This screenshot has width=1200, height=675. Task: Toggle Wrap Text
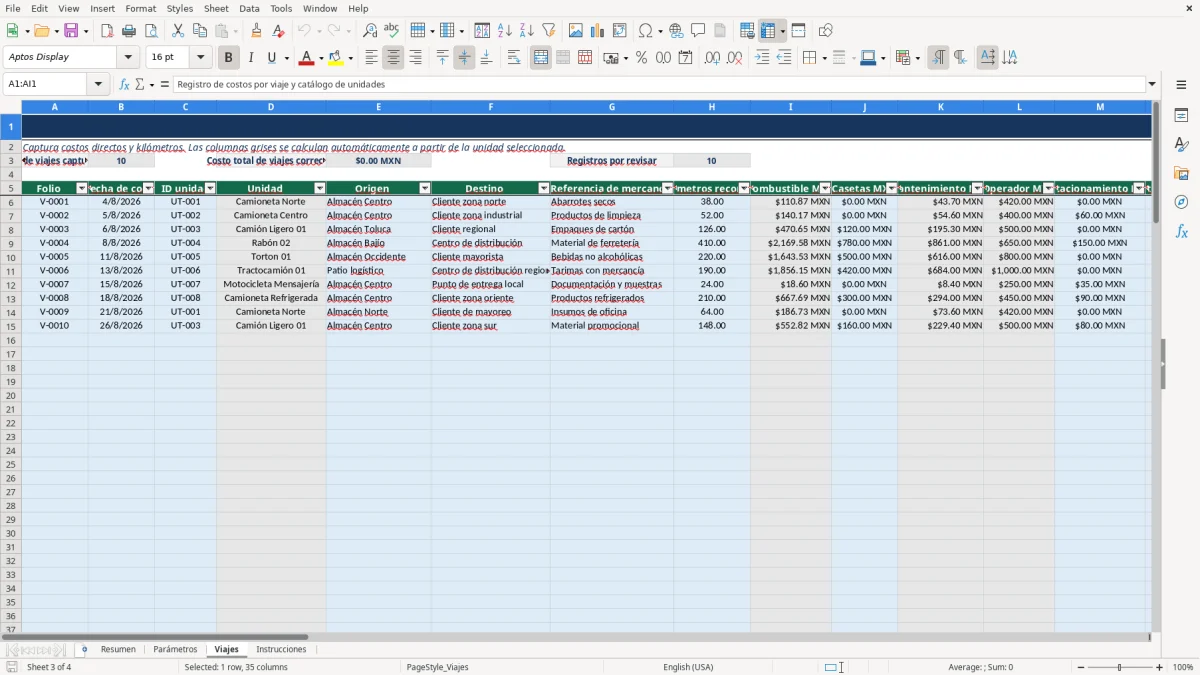click(x=514, y=58)
